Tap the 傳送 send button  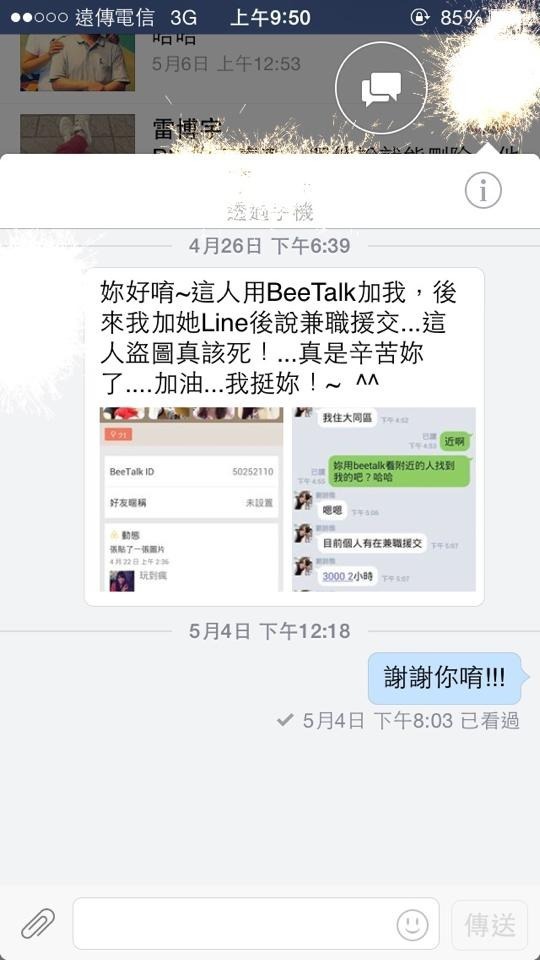click(489, 924)
